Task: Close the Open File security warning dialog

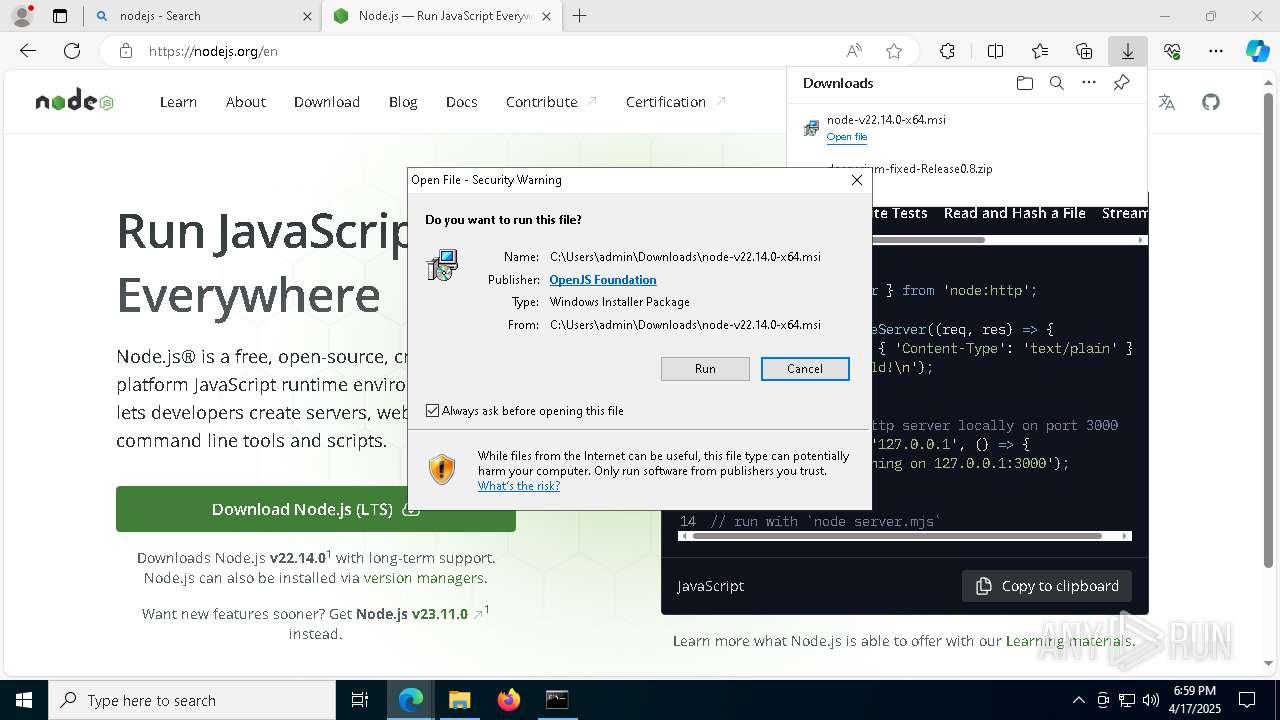Action: (856, 180)
